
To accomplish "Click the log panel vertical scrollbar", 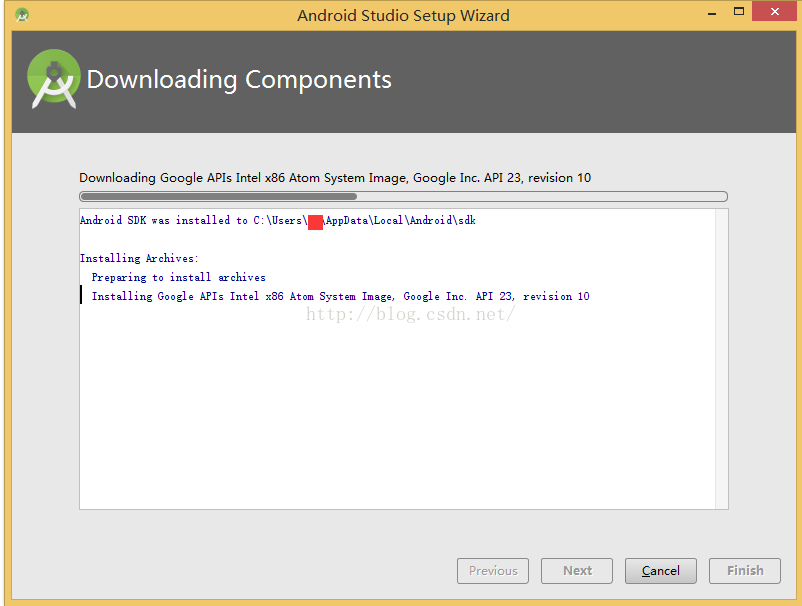I will pos(721,359).
